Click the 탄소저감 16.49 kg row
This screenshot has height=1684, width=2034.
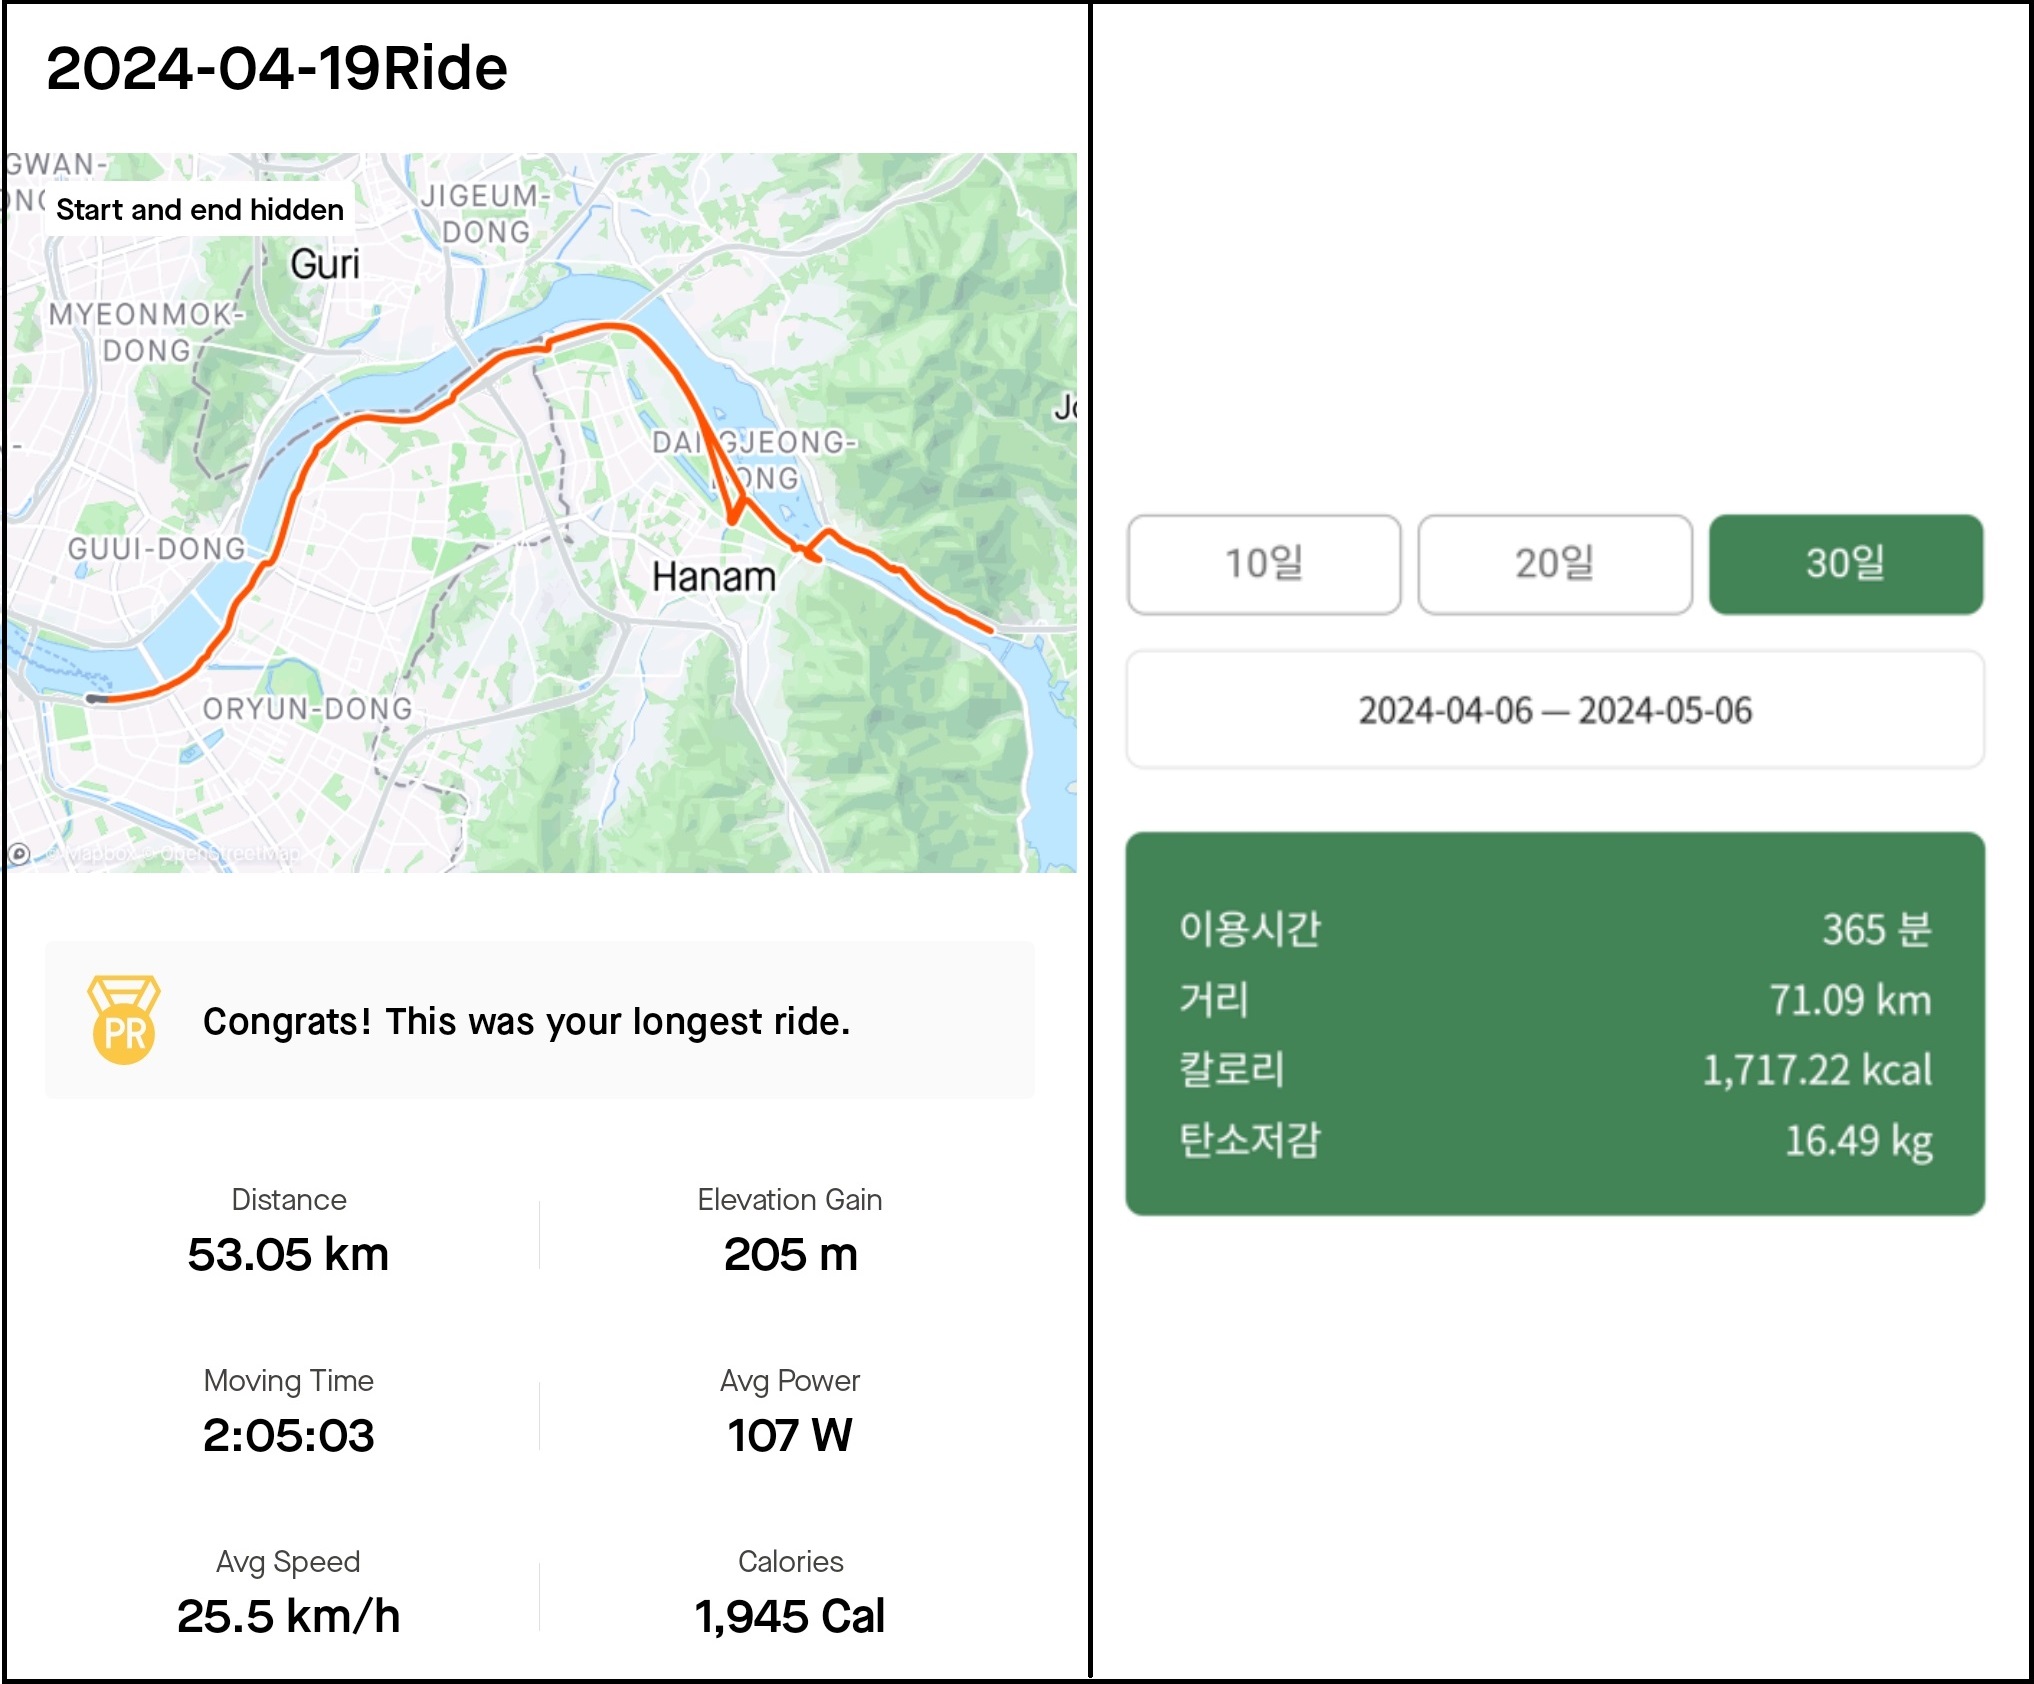click(x=1554, y=1140)
